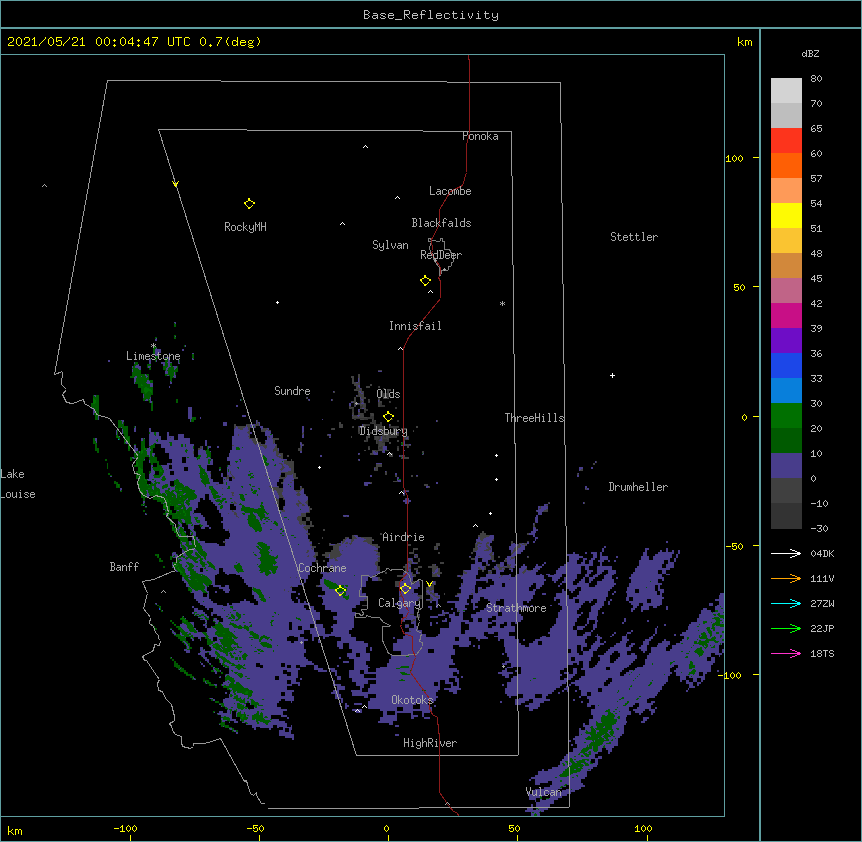Viewport: 862px width, 842px height.
Task: Click the Calgary city label
Action: click(399, 603)
